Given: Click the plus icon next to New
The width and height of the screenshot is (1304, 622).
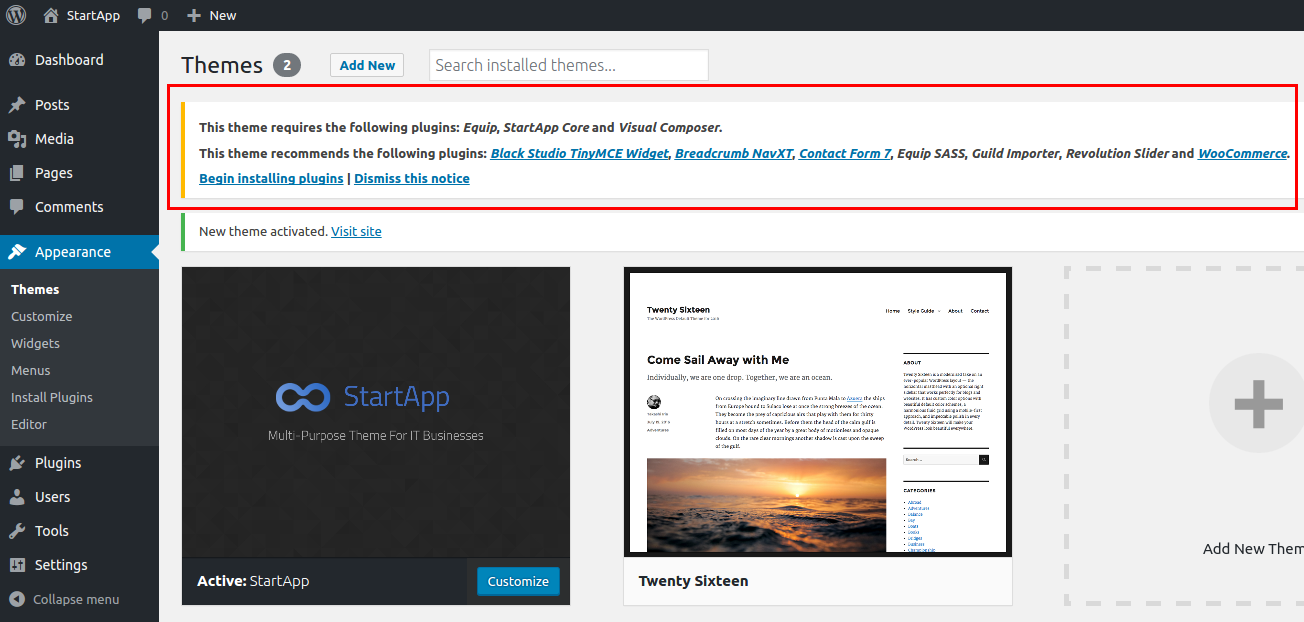Looking at the screenshot, I should tap(194, 16).
